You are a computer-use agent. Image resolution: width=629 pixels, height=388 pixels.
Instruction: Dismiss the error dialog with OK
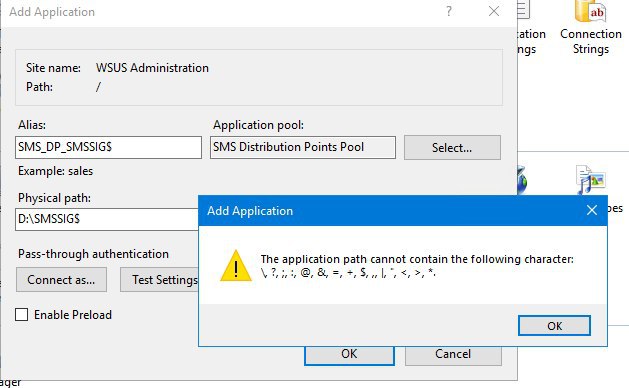554,325
